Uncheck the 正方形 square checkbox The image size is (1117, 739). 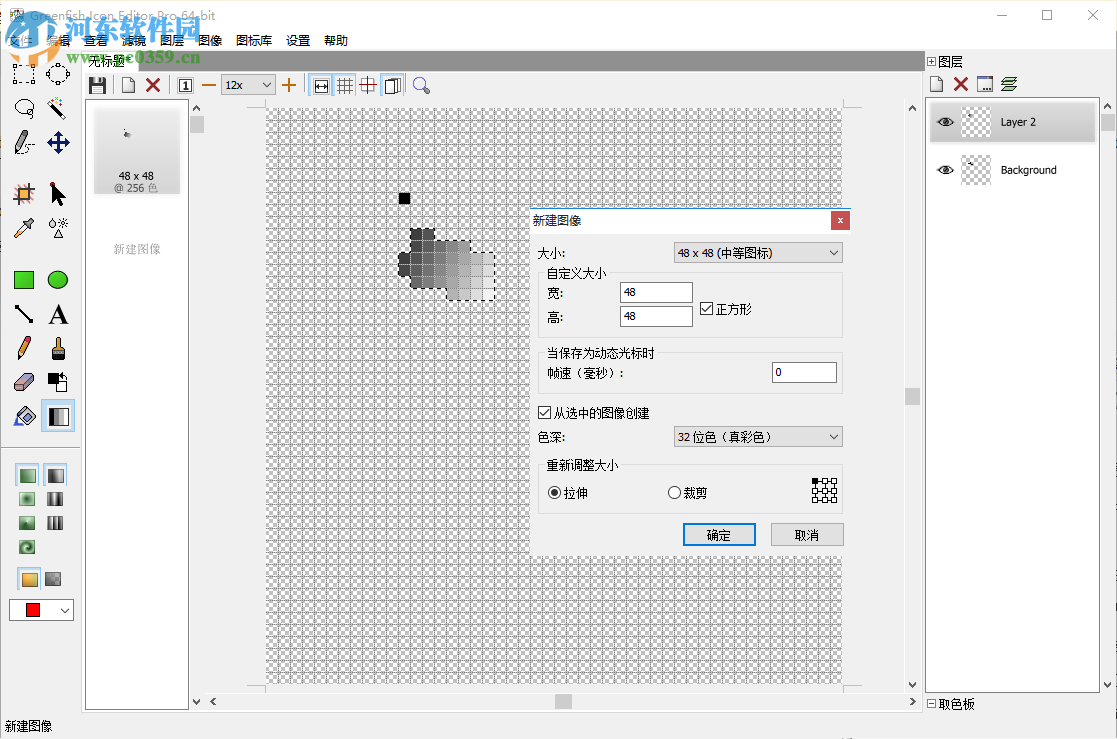click(x=707, y=308)
